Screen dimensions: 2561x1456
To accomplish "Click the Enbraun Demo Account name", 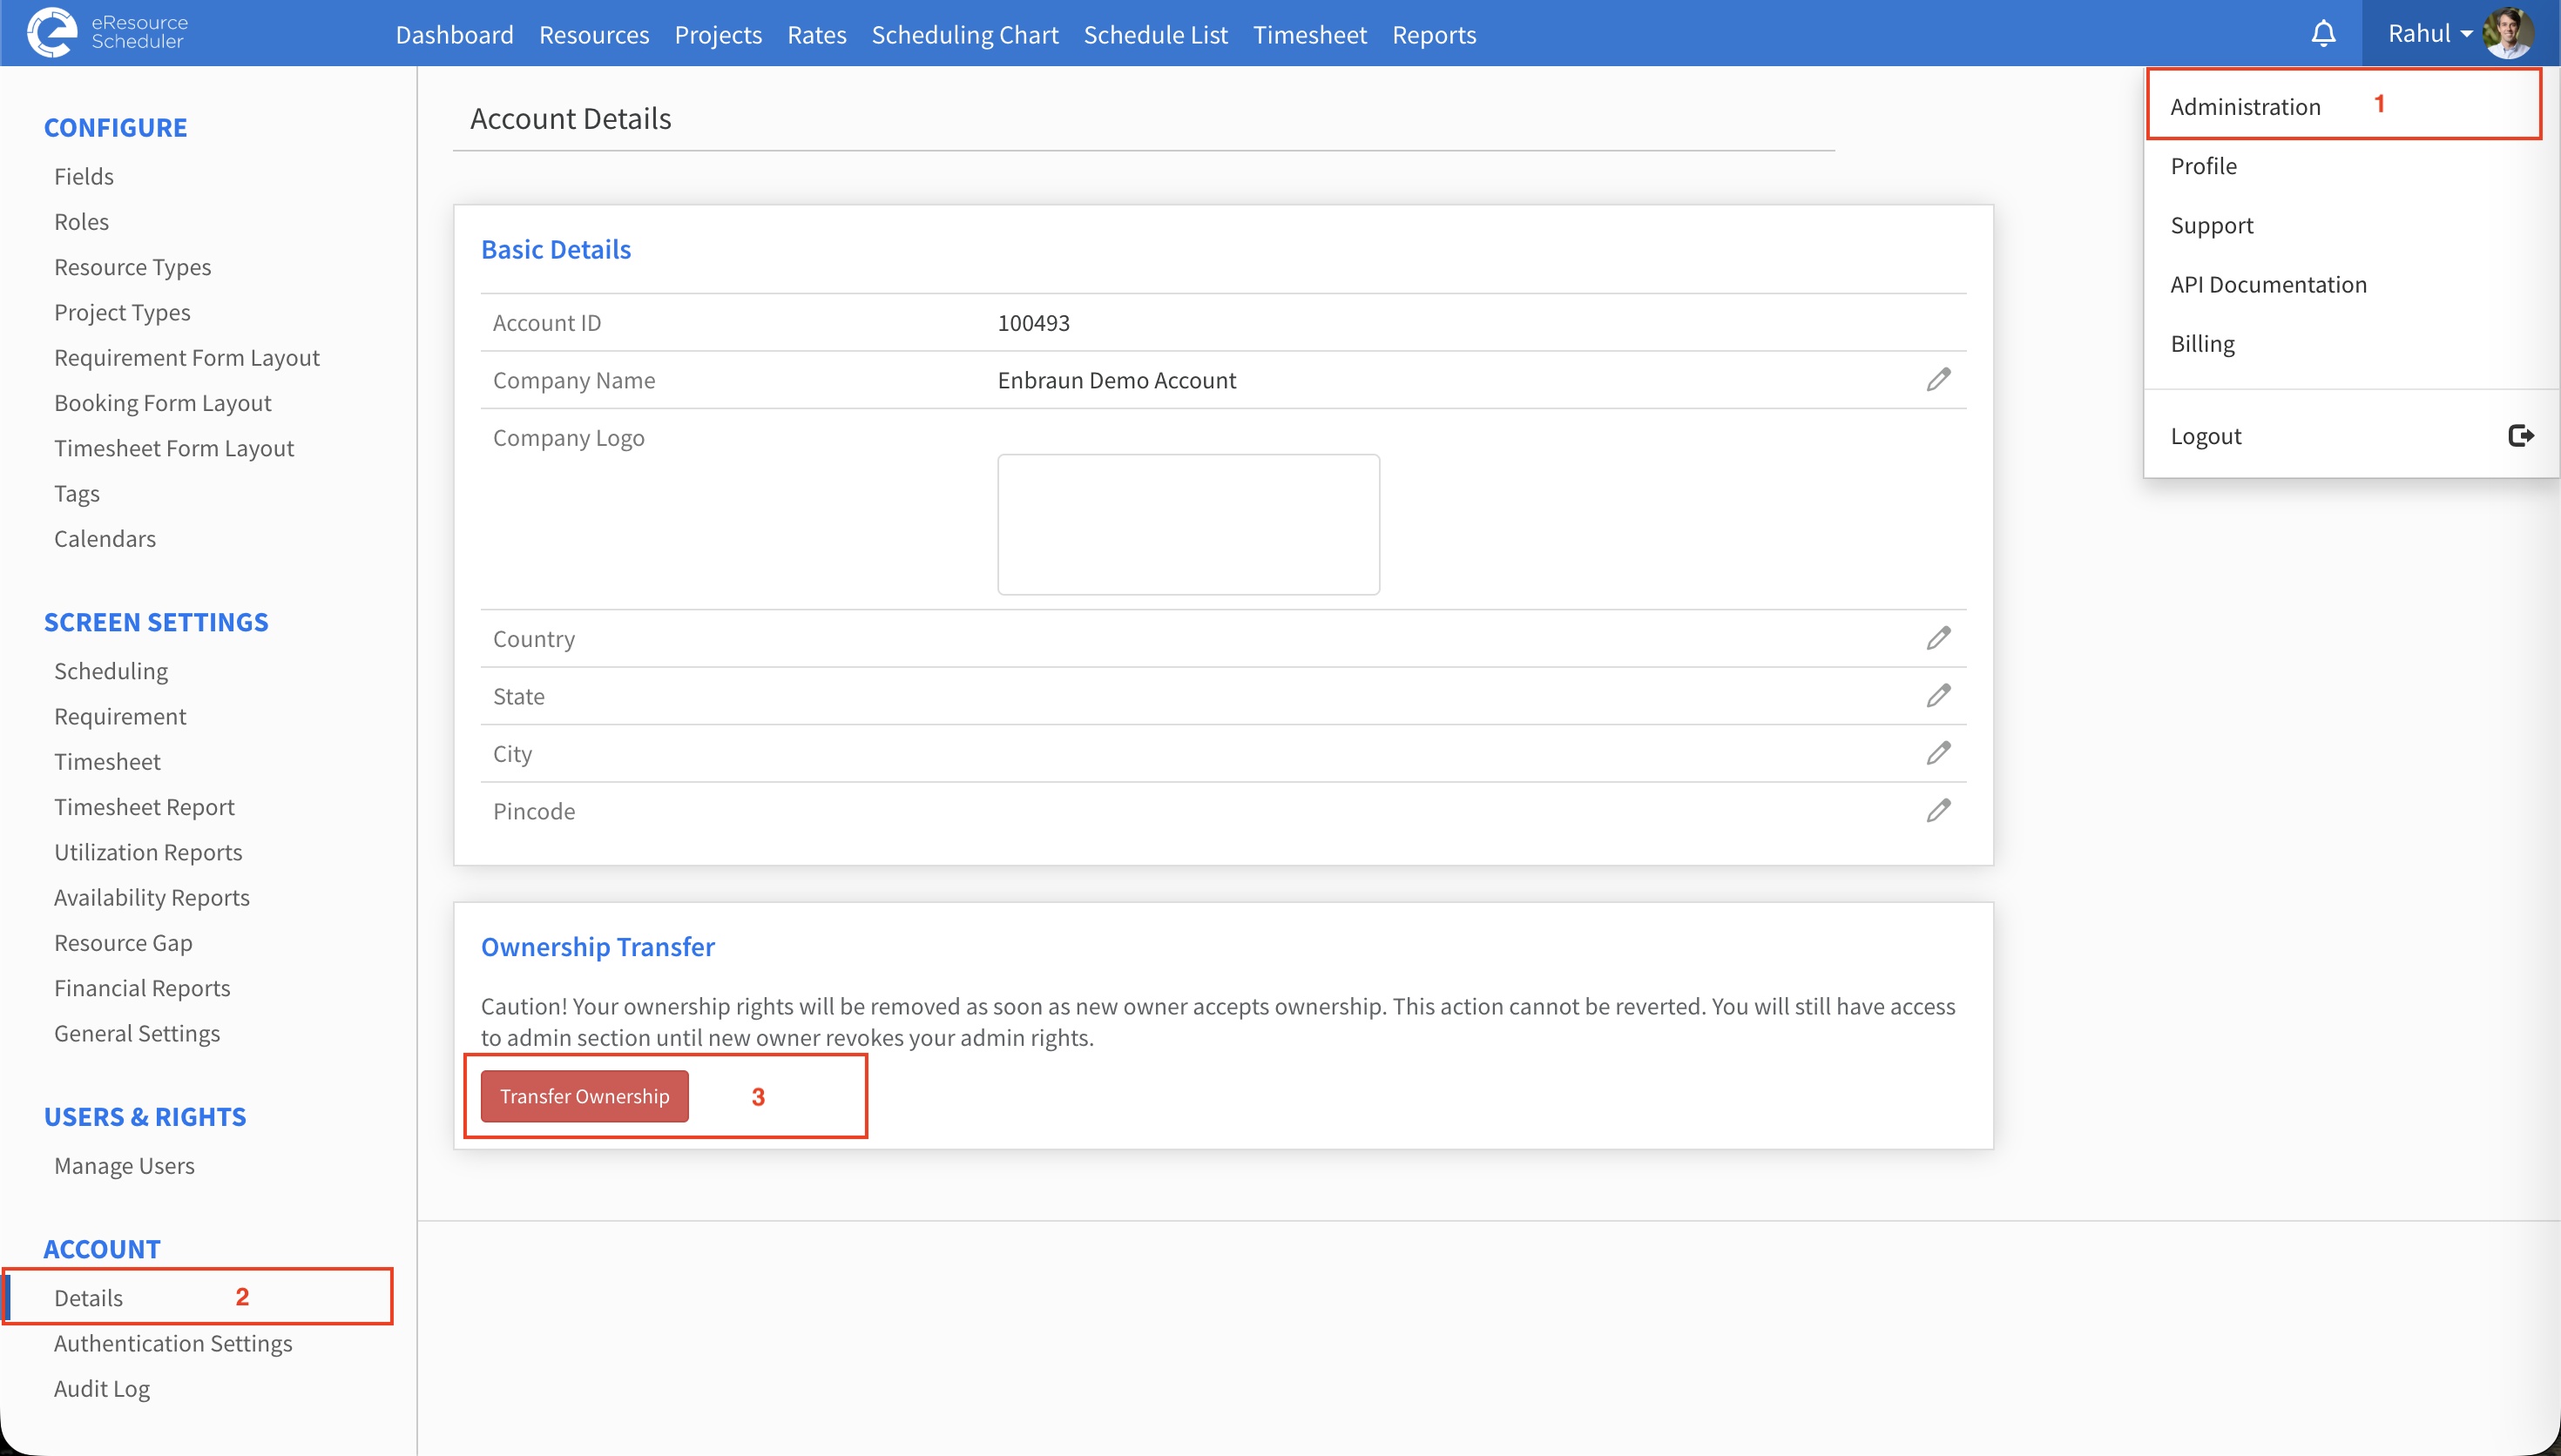I will tap(1116, 380).
